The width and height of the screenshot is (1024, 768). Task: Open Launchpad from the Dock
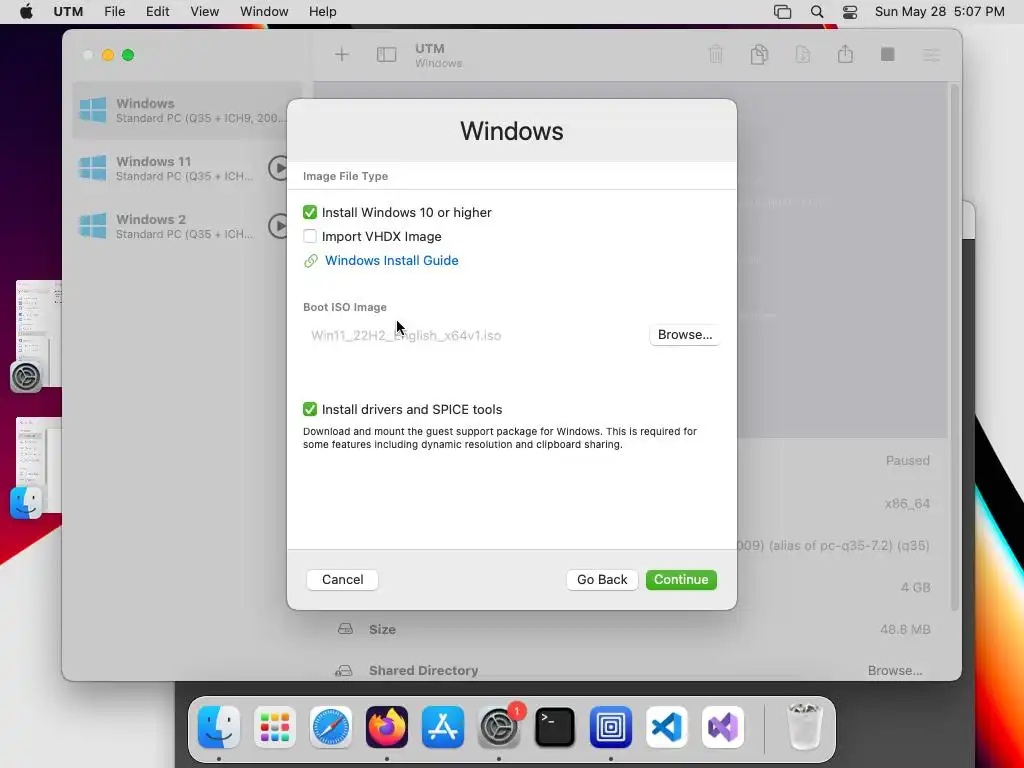275,727
